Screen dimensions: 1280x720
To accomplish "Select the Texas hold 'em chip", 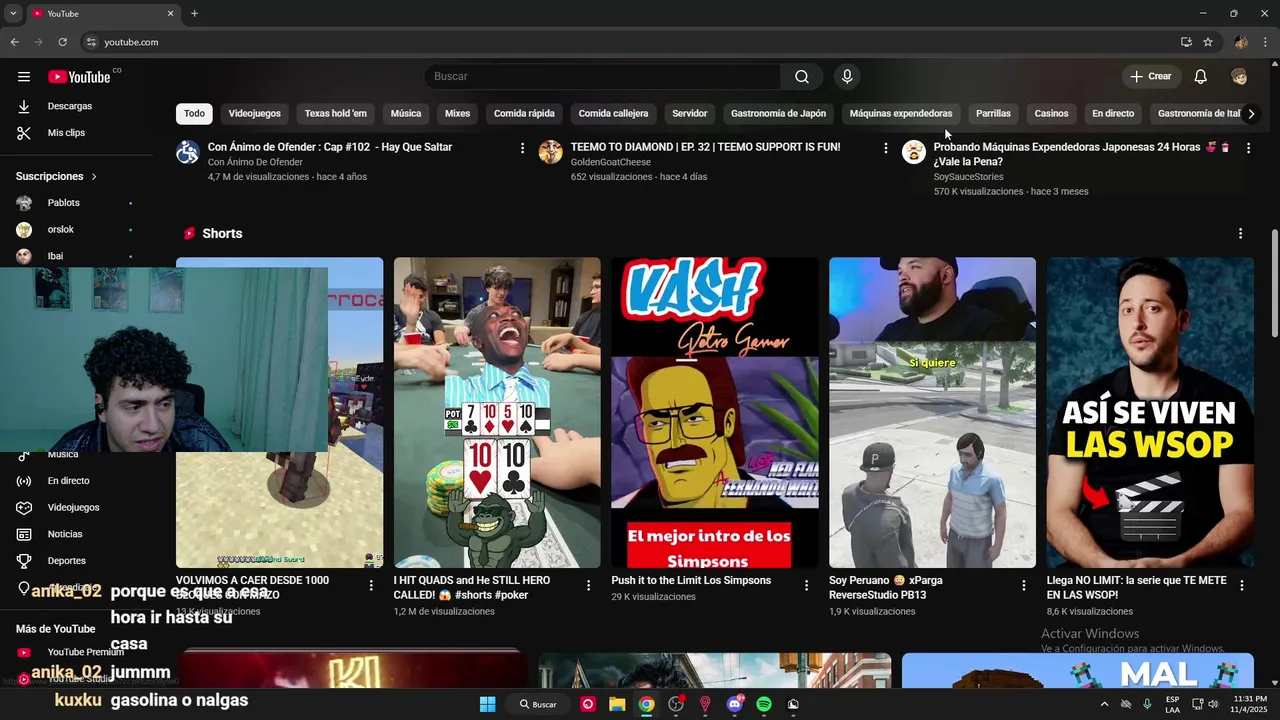I will [x=336, y=114].
